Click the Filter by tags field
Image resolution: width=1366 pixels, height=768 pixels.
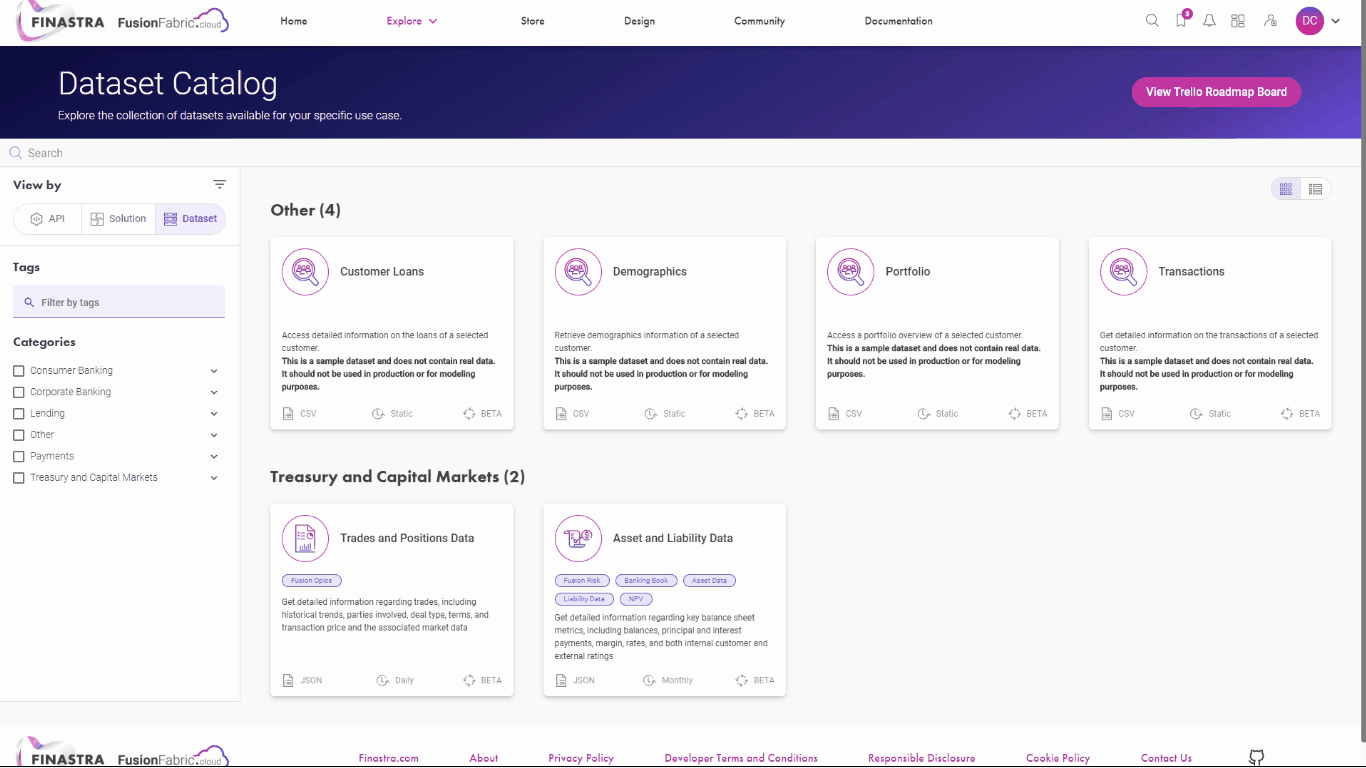pos(119,302)
